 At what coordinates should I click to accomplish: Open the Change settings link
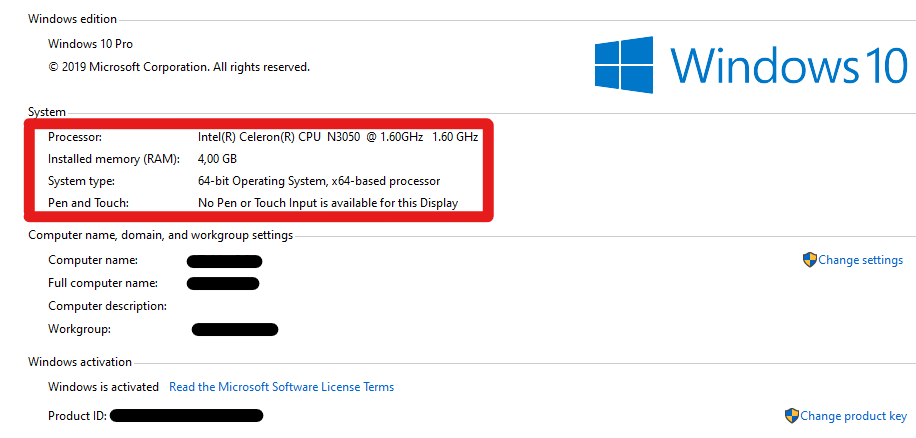[860, 260]
